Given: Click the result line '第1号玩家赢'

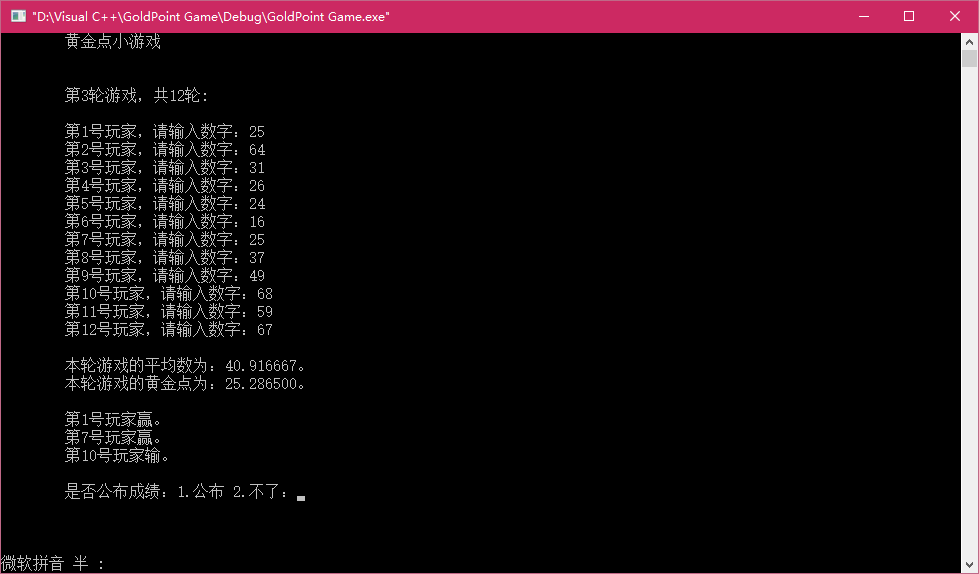Looking at the screenshot, I should (113, 420).
